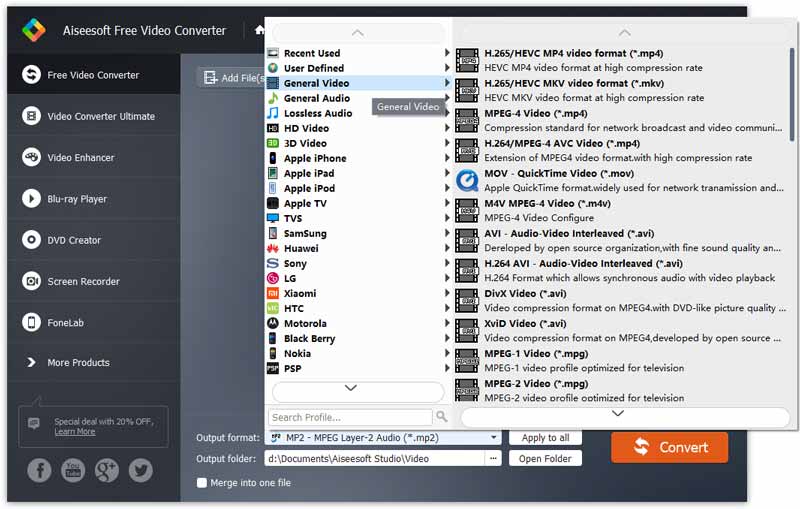Viewport: 800px width, 509px height.
Task: Click the DVD Creator disc icon
Action: (x=31, y=240)
